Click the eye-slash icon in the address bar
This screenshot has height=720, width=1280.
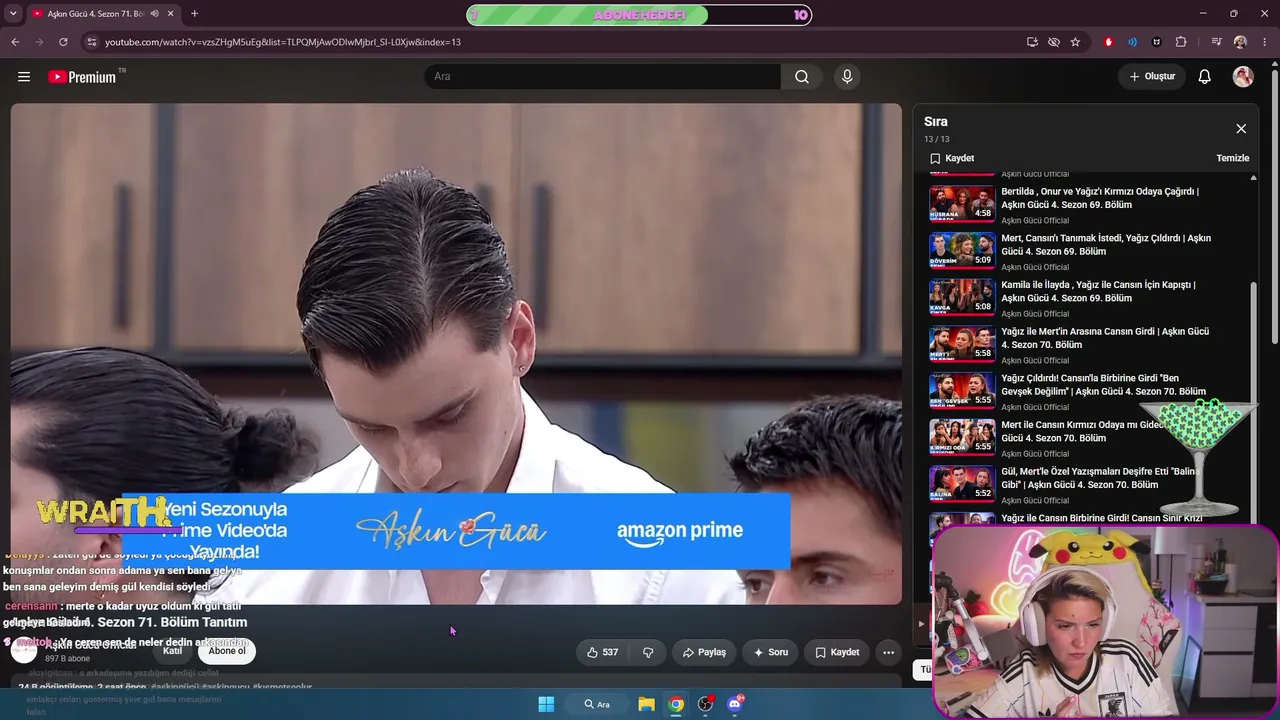coord(1054,42)
